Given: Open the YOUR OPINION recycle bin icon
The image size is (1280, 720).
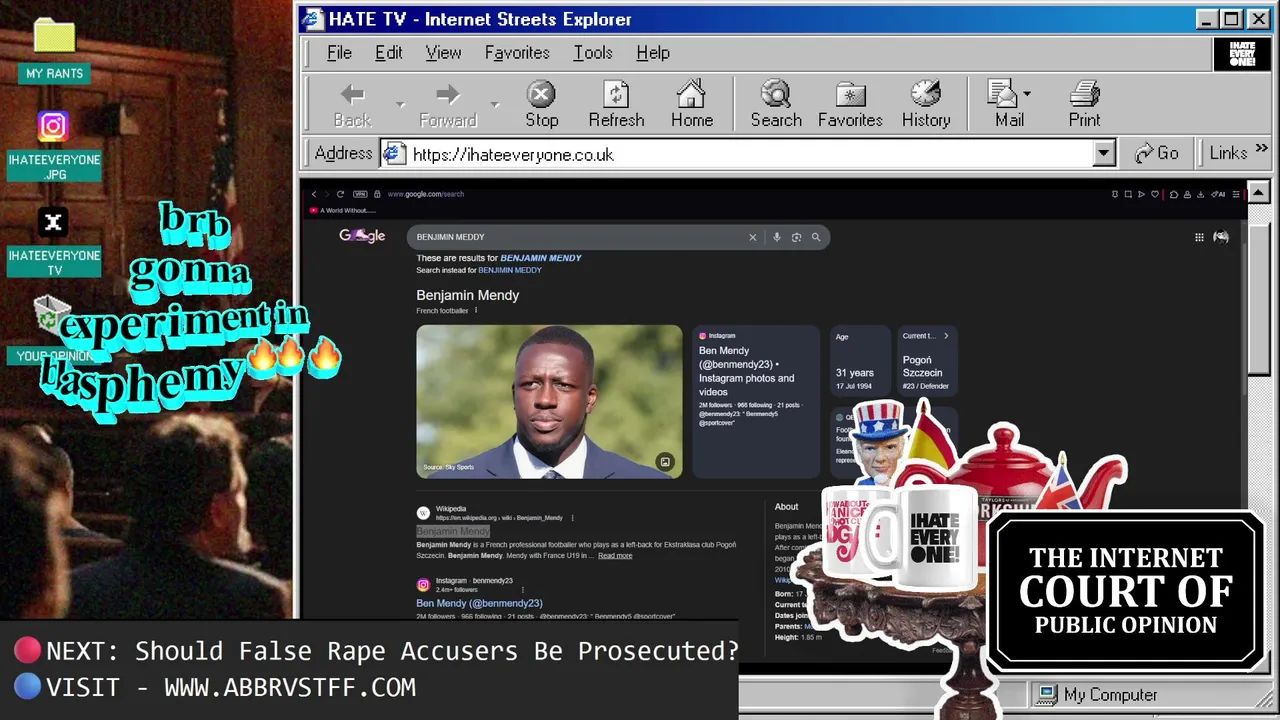Looking at the screenshot, I should click(51, 314).
